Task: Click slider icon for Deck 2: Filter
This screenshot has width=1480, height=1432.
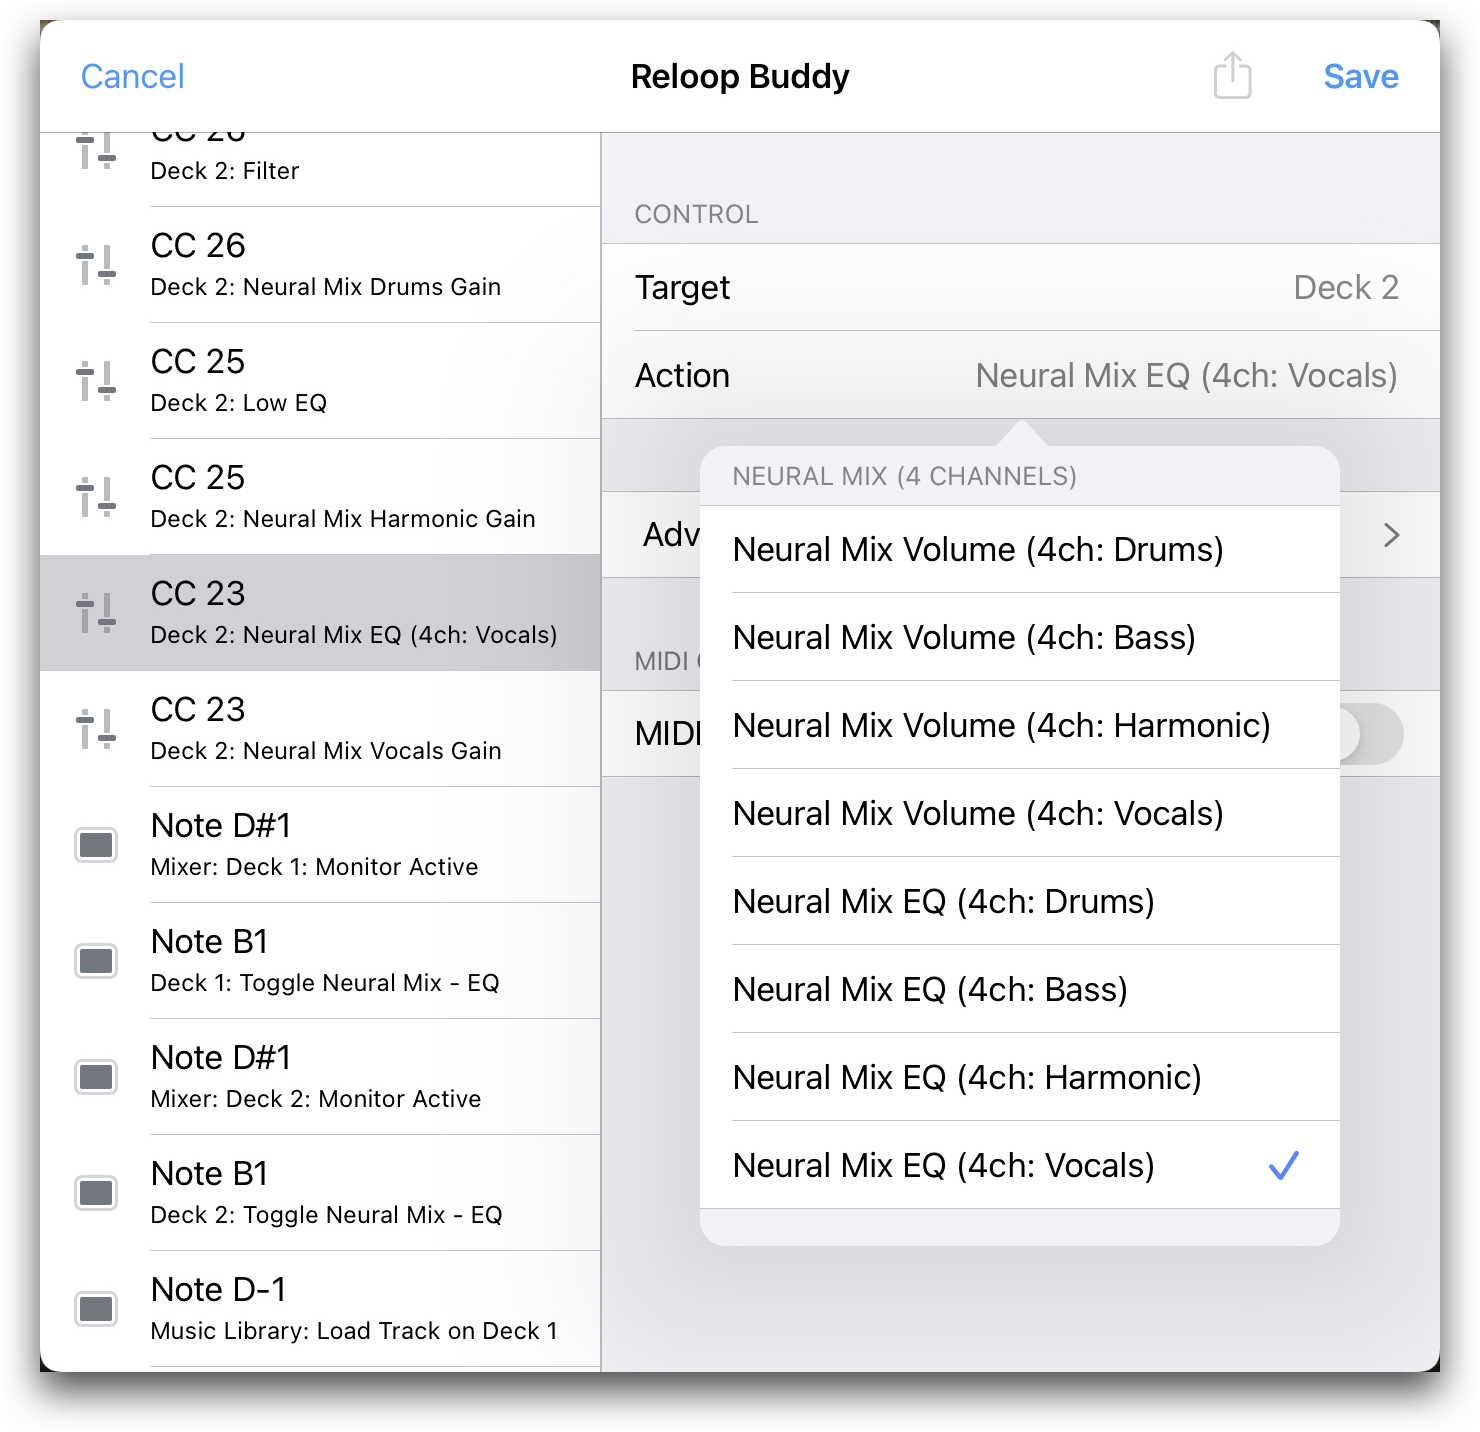Action: [96, 151]
